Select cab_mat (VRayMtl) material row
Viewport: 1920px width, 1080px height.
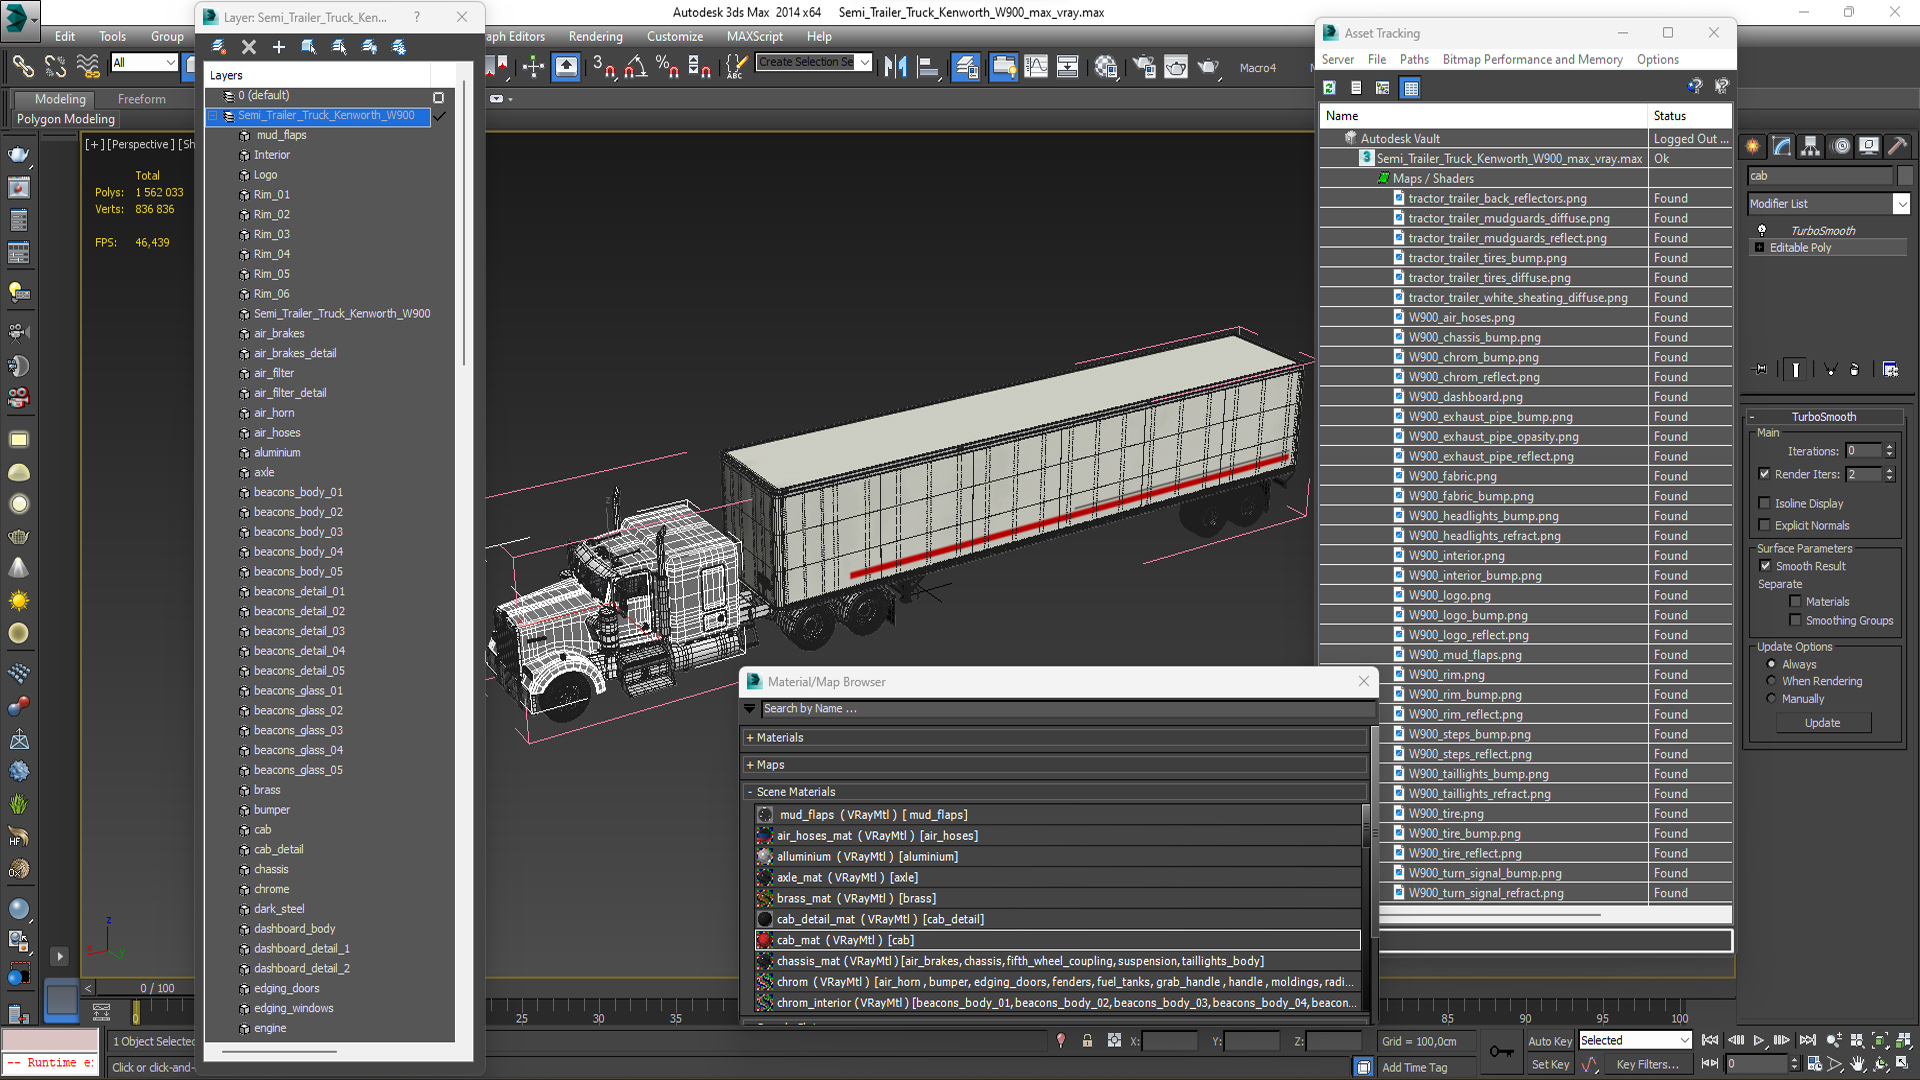point(1057,940)
